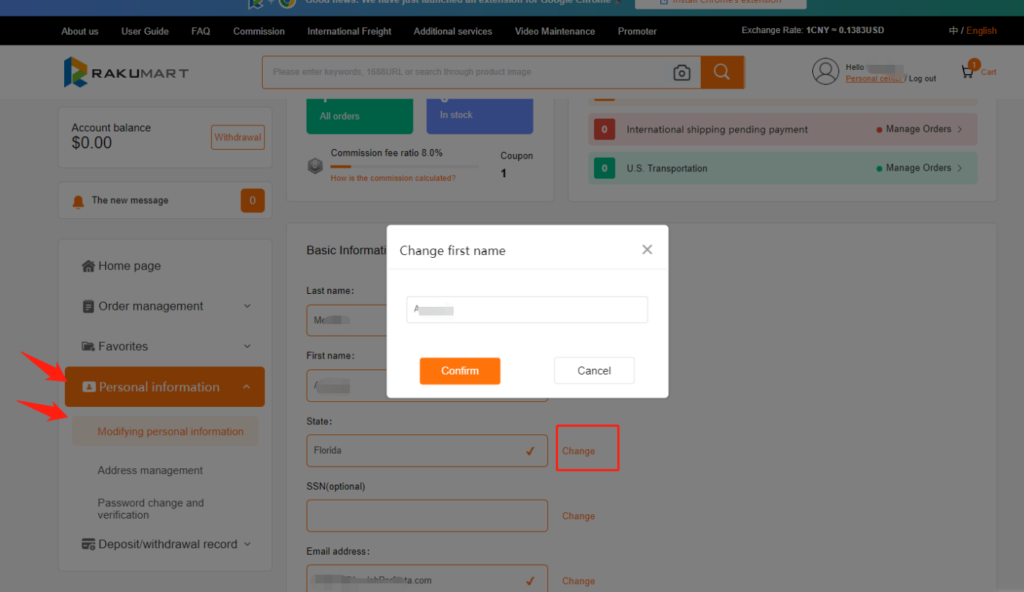Click the Rakumart logo
Viewport: 1024px width, 592px height.
click(126, 72)
